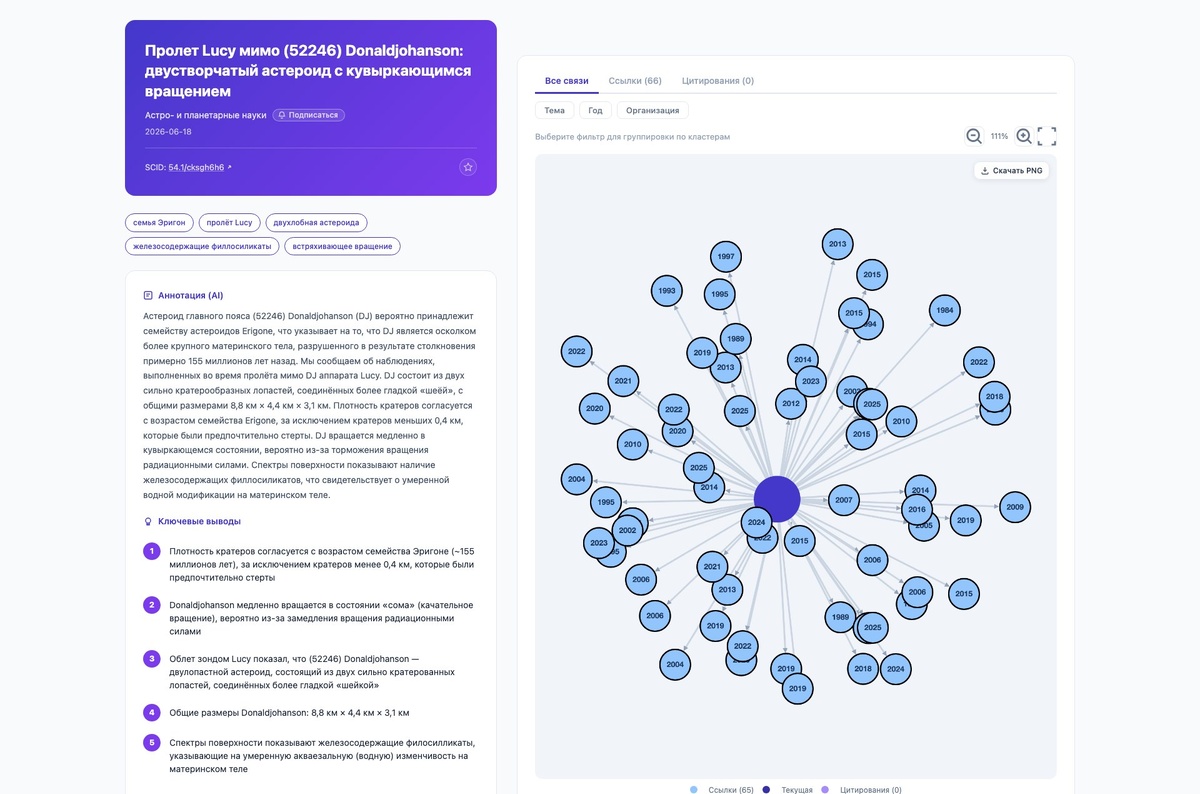This screenshot has height=794, width=1200.
Task: Select the 2007 node in the graph
Action: point(844,500)
